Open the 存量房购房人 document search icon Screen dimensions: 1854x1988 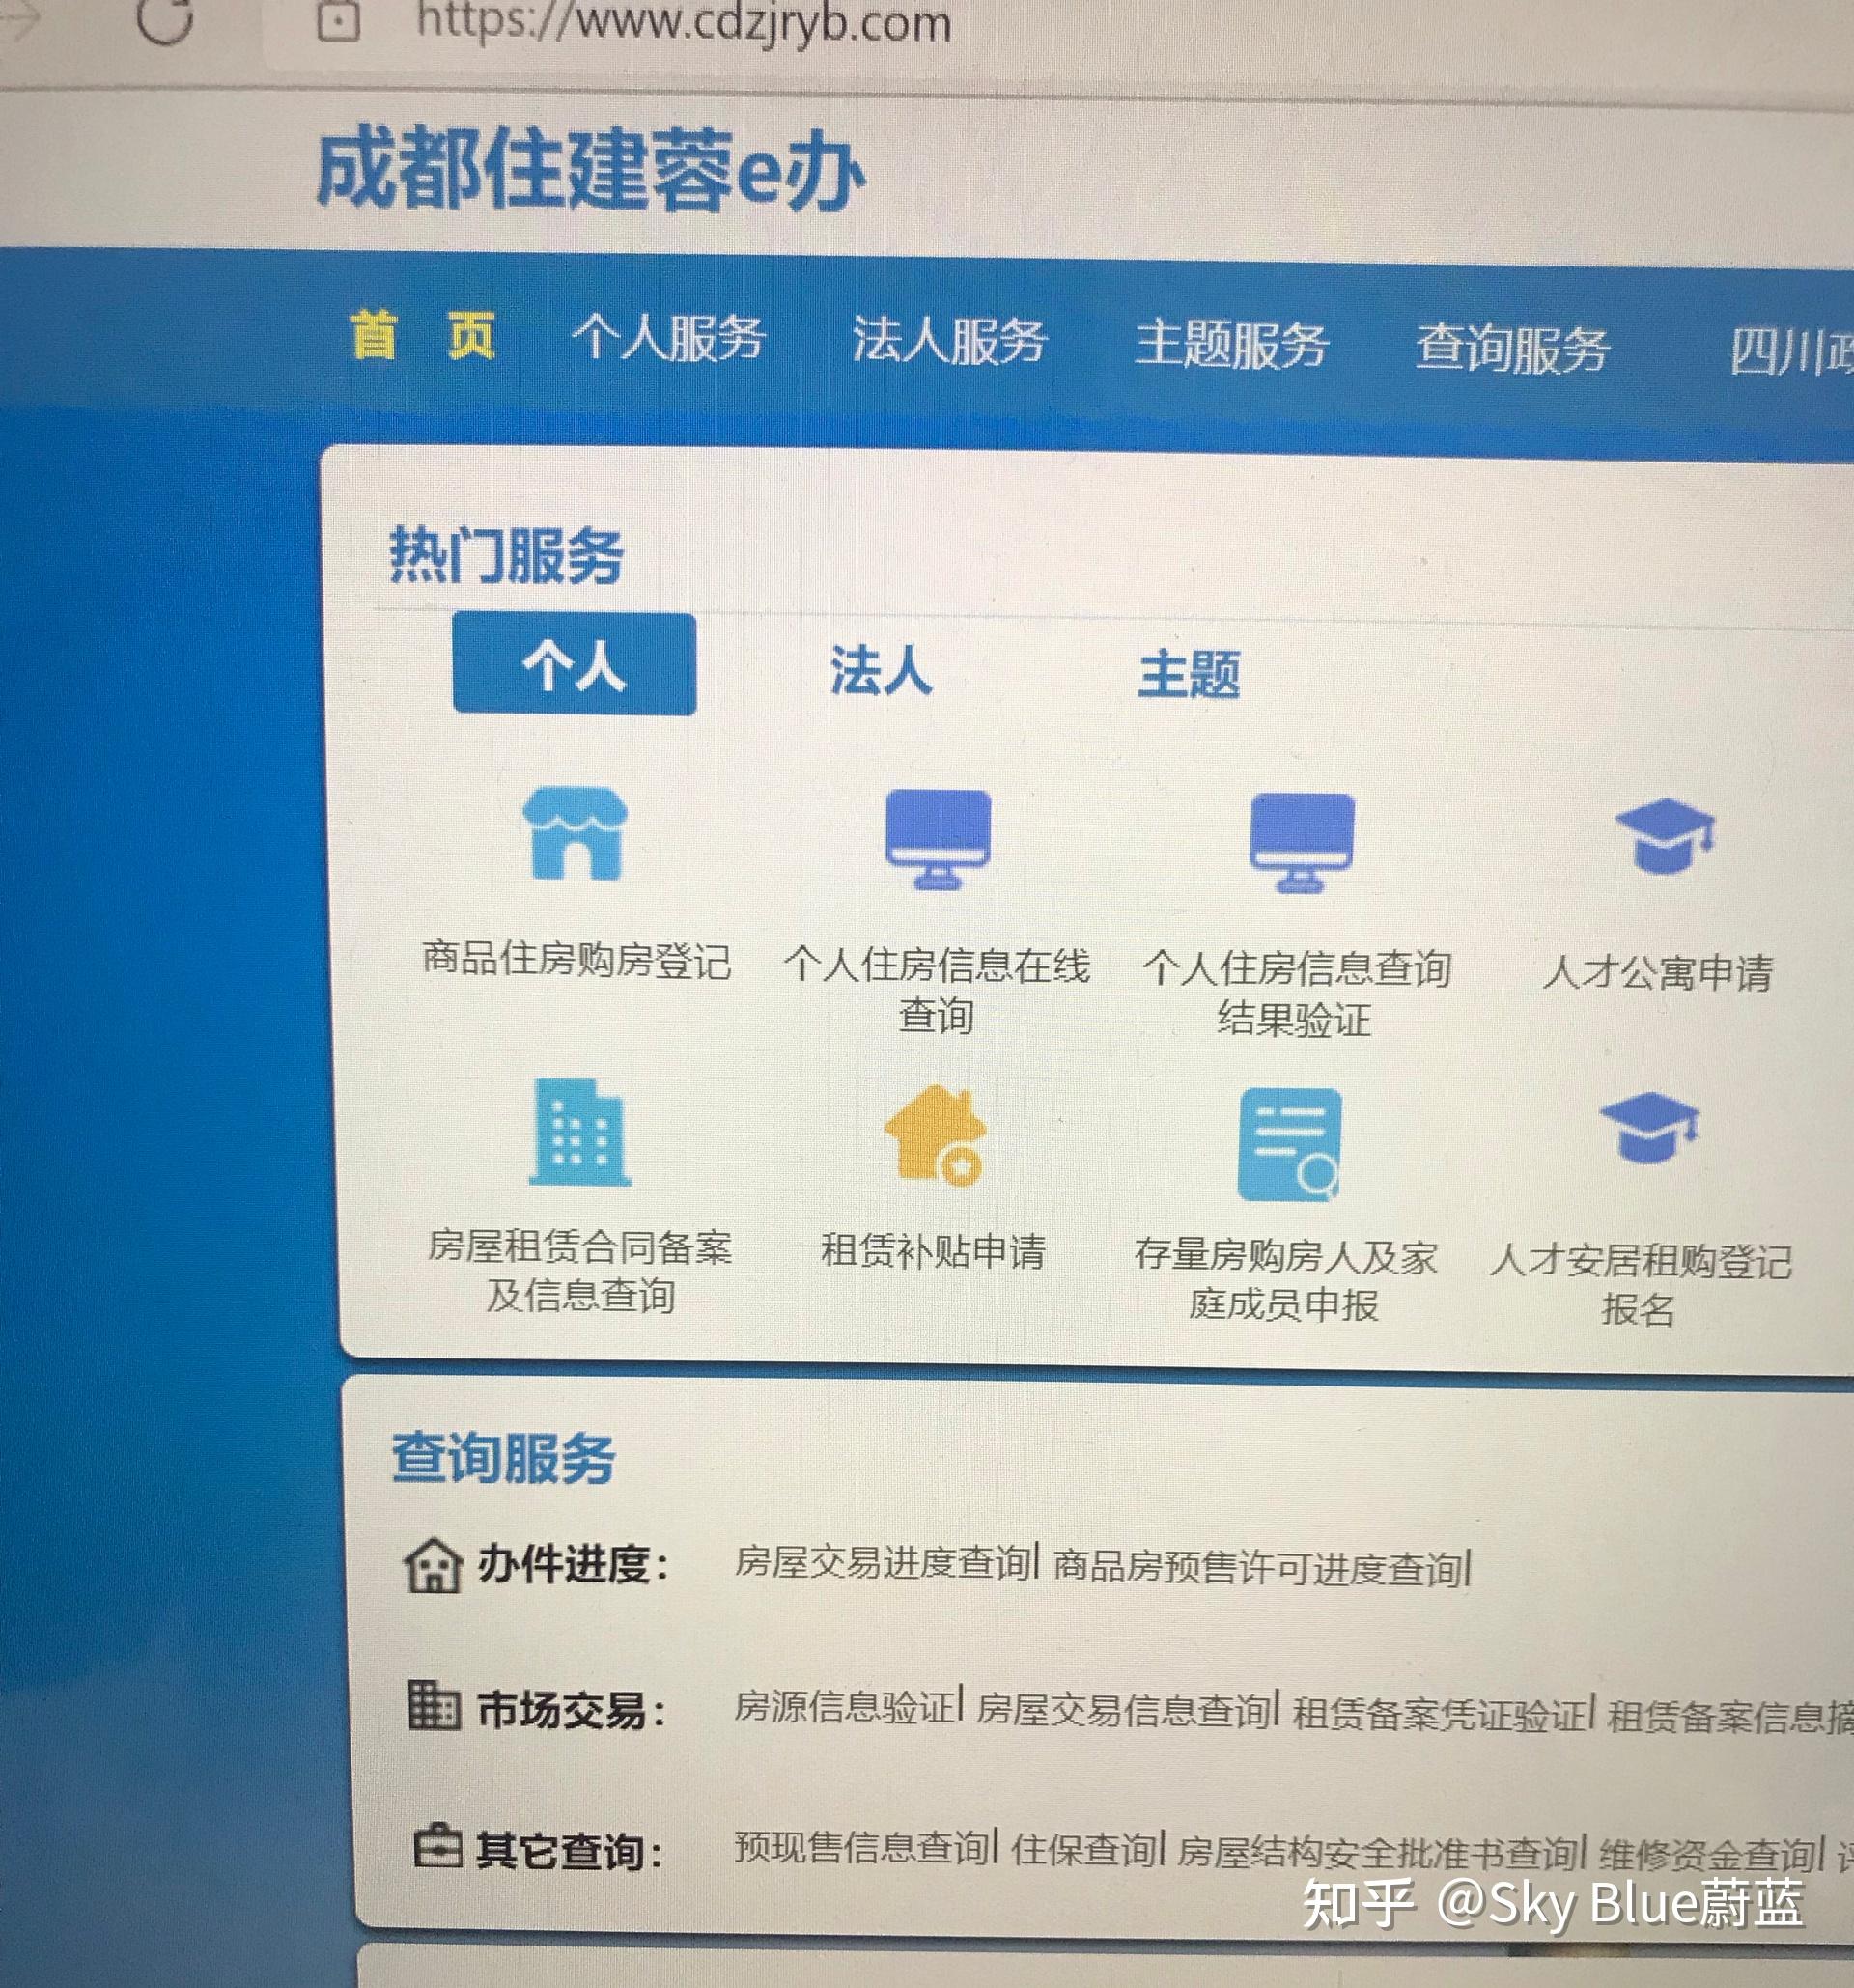(x=1289, y=1145)
